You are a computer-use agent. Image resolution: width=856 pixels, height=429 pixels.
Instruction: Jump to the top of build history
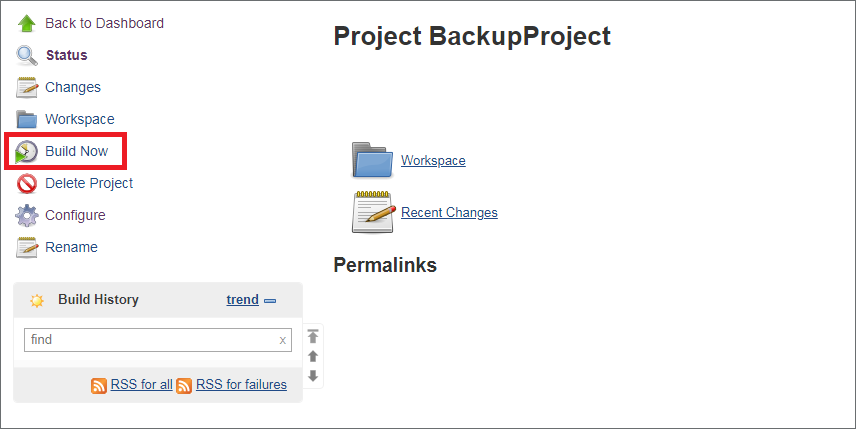coord(313,336)
